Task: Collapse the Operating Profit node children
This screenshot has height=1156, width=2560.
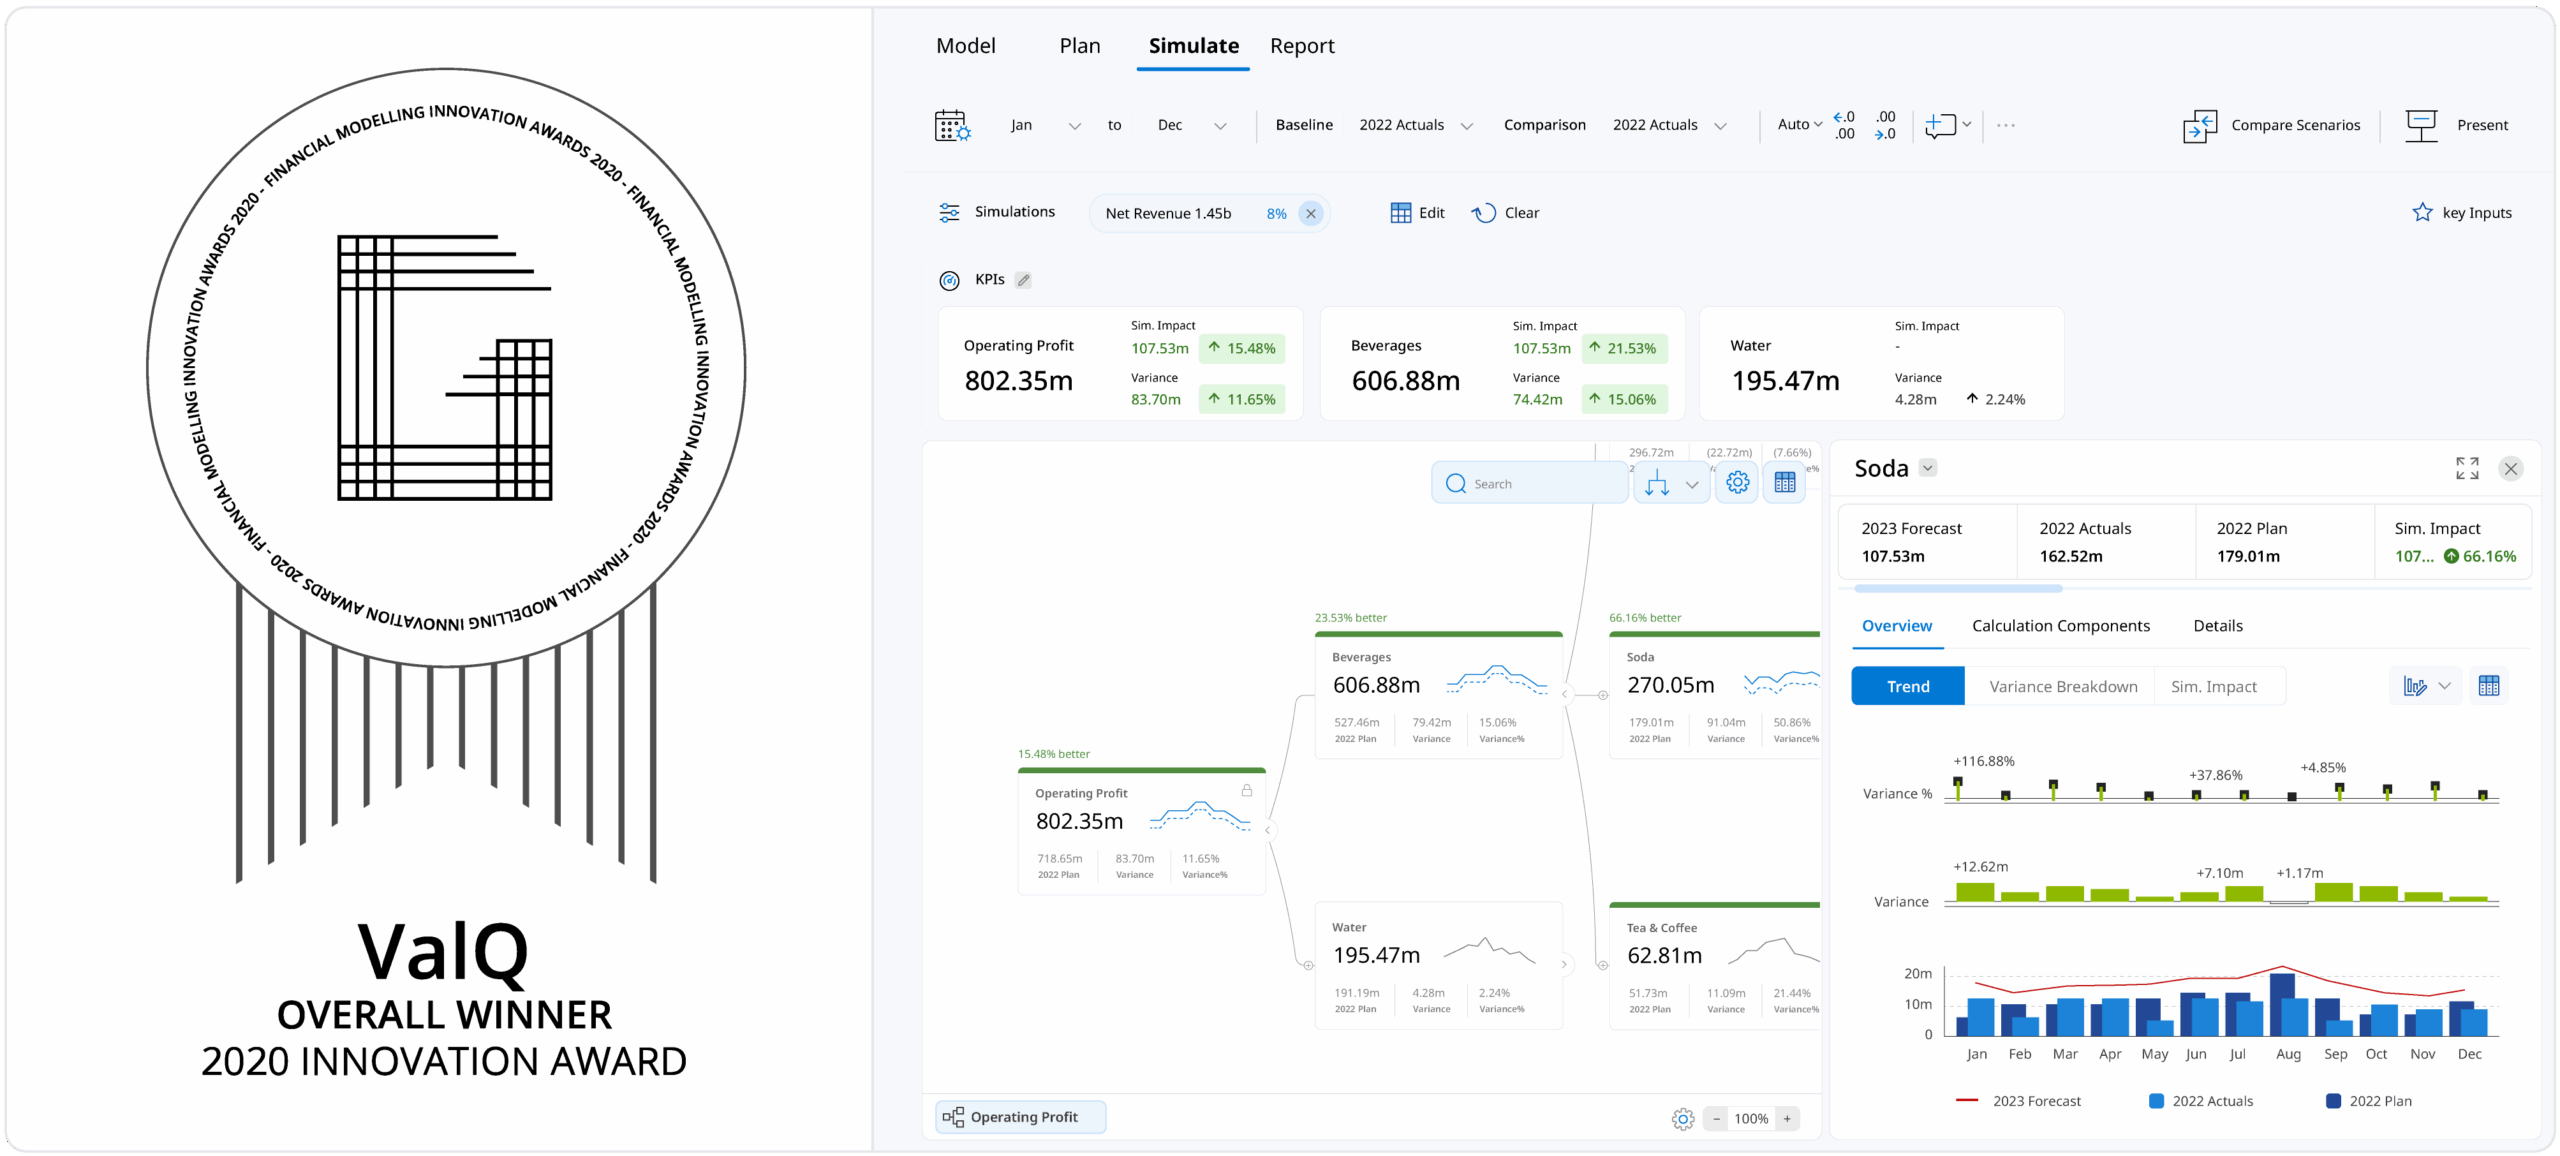Action: pos(1268,830)
